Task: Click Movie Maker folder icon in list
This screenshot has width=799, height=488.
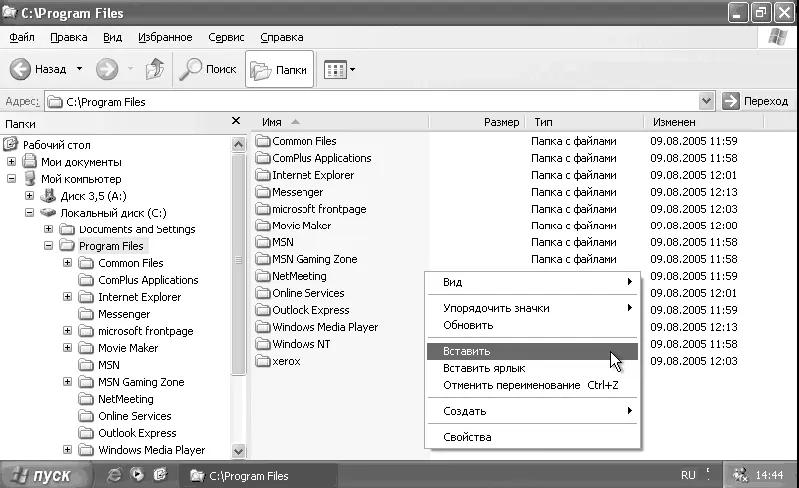Action: 263,225
